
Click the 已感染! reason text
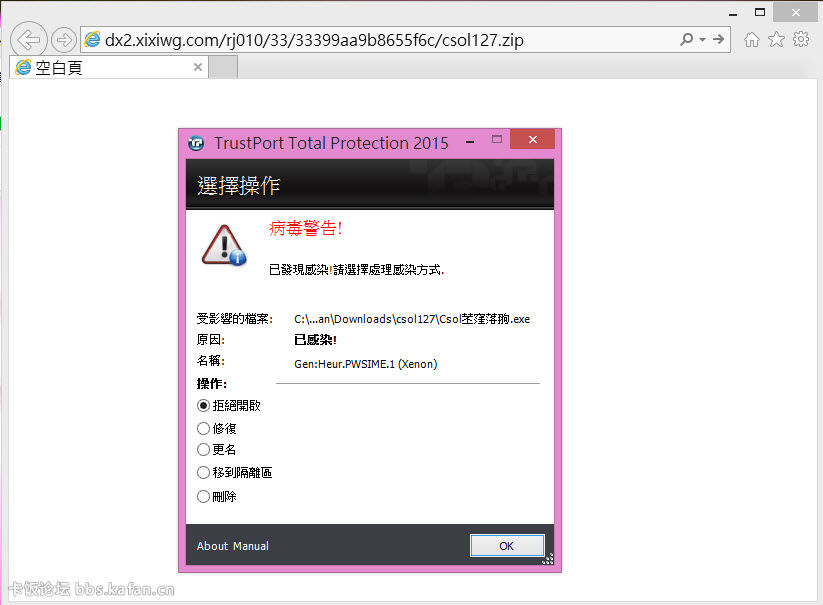(315, 340)
